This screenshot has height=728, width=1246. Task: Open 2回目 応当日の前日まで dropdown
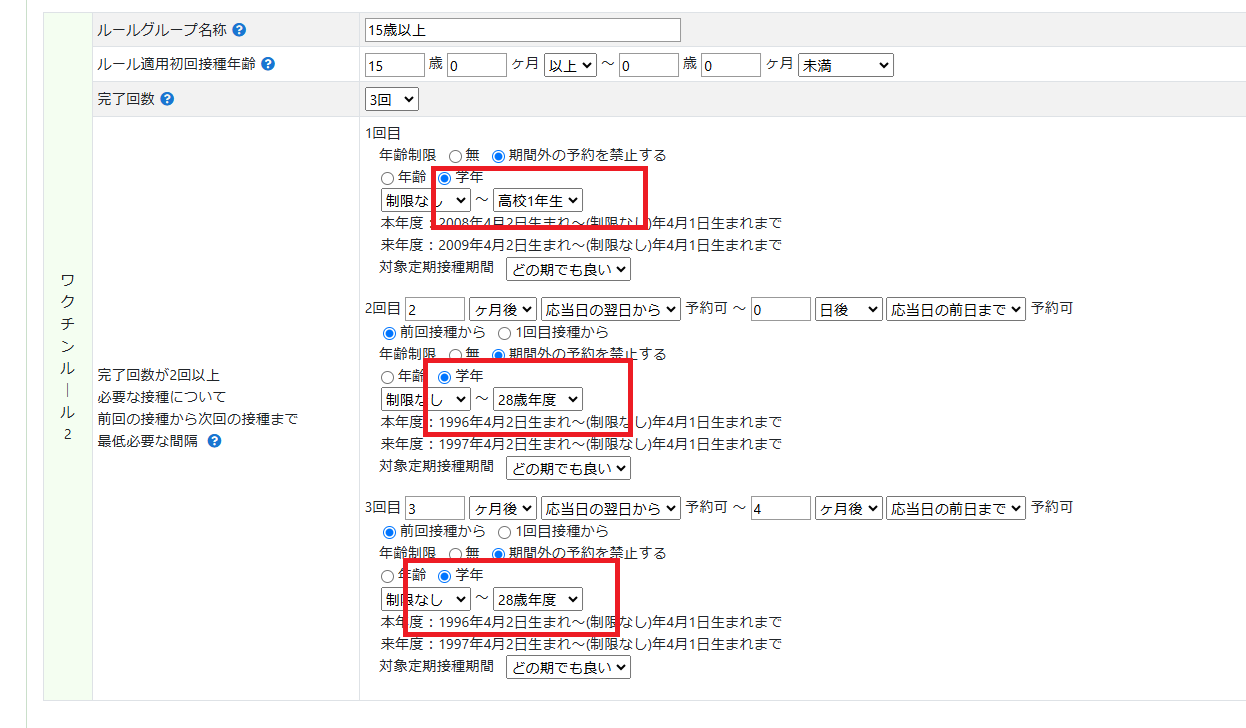pyautogui.click(x=956, y=309)
